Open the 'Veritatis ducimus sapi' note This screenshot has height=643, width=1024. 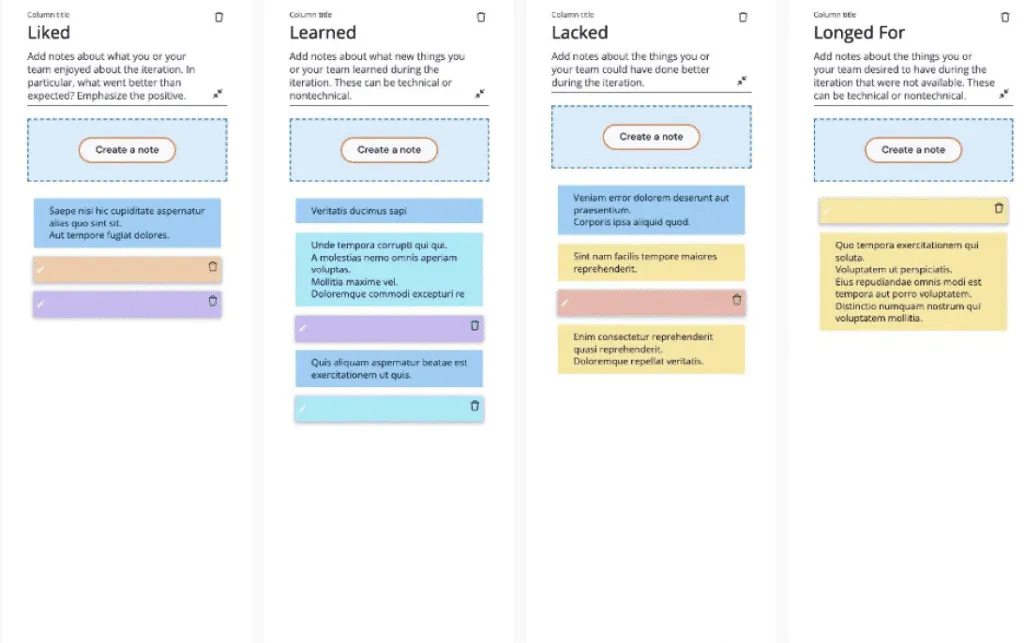coord(389,211)
